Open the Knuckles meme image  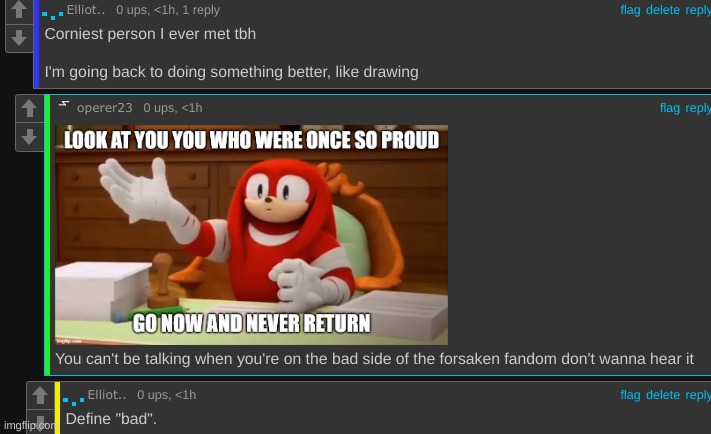(x=251, y=235)
